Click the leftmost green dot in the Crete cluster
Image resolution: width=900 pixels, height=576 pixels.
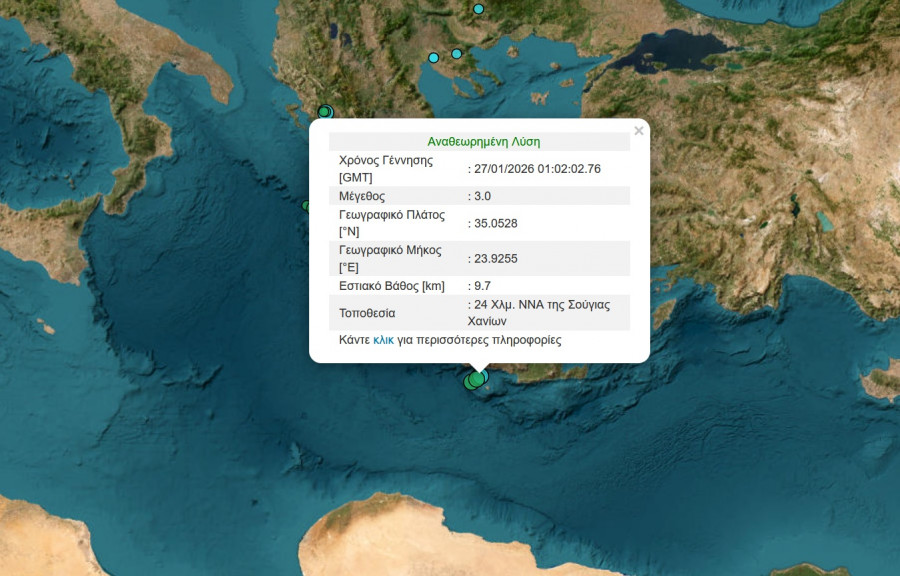tap(468, 382)
